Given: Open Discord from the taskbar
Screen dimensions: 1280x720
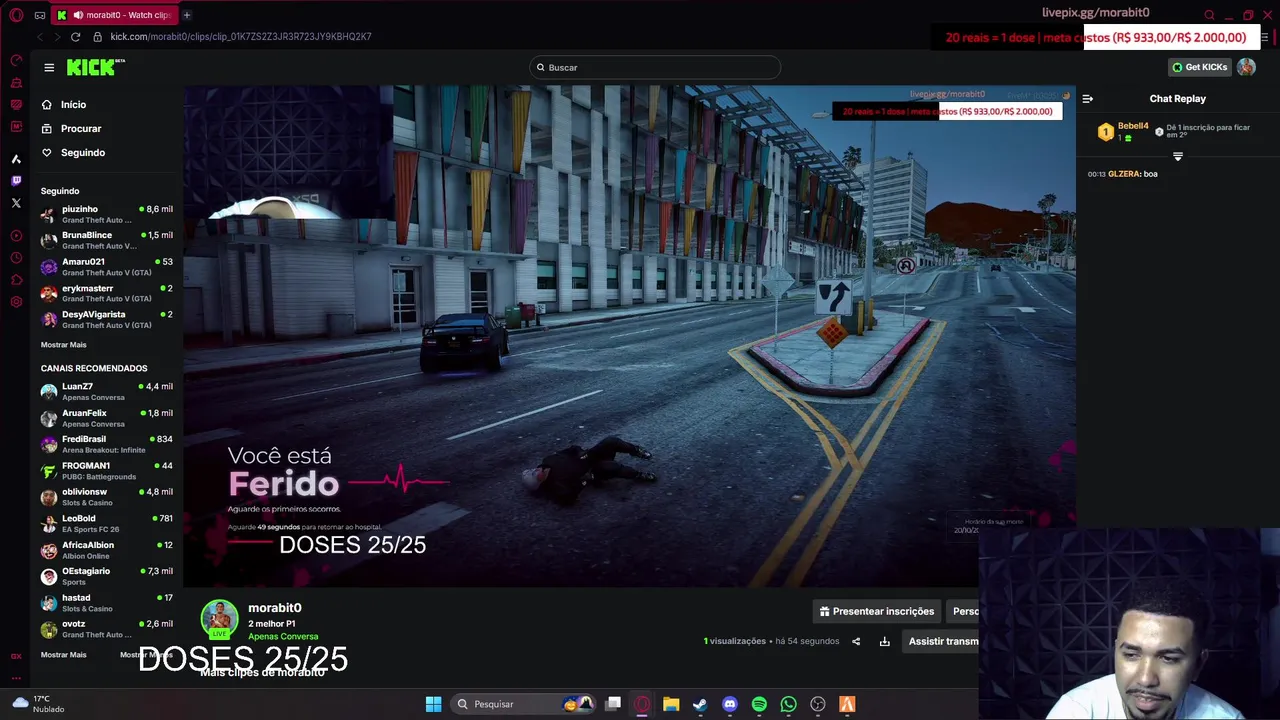Looking at the screenshot, I should pyautogui.click(x=730, y=704).
